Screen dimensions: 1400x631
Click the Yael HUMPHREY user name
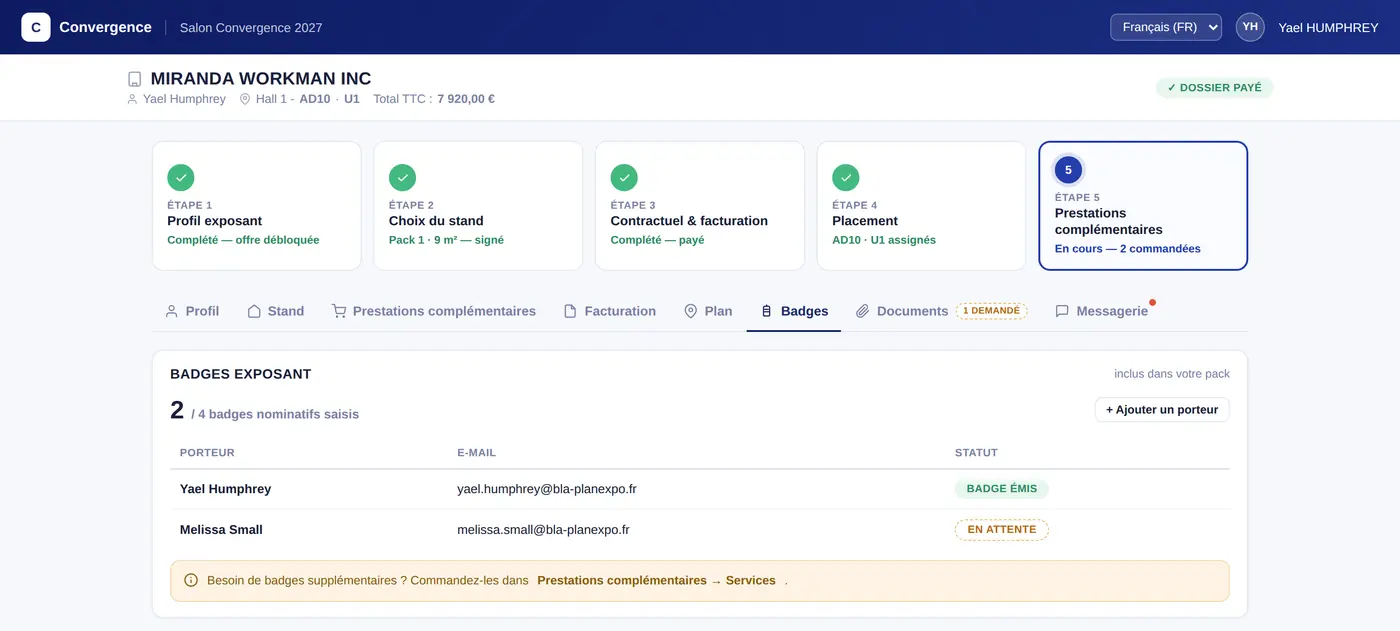click(x=1328, y=28)
